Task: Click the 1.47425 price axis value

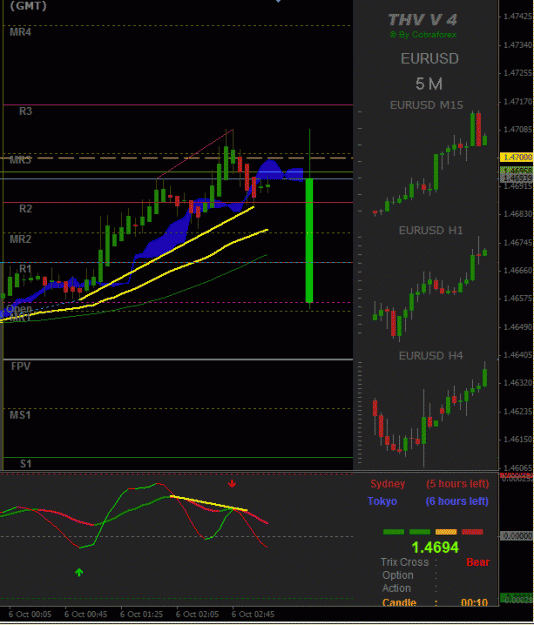Action: tap(518, 16)
